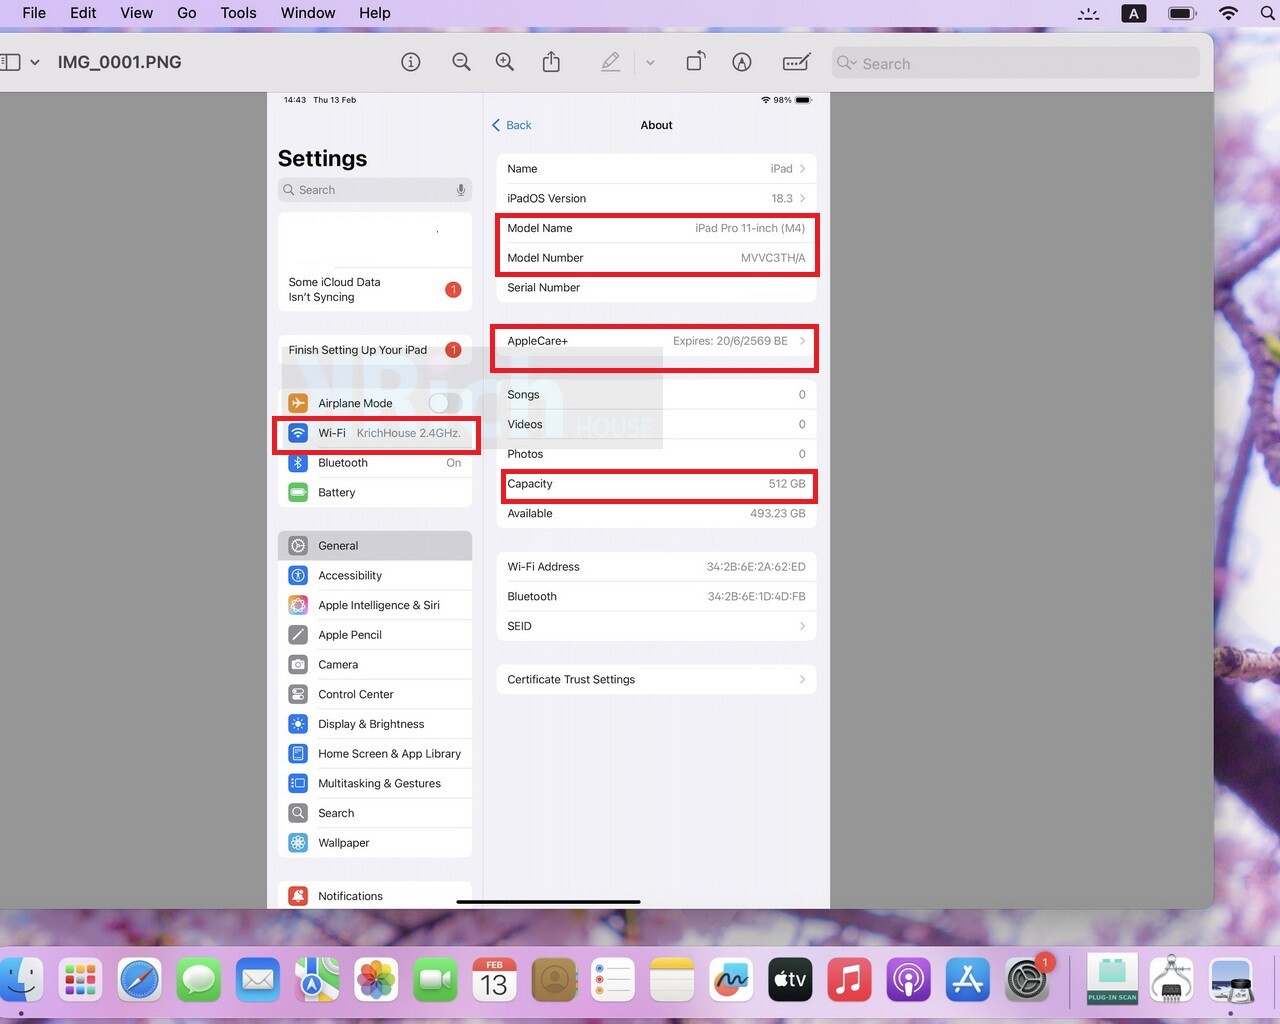Toggle the sidebar view icon
The image size is (1280, 1024).
point(10,62)
